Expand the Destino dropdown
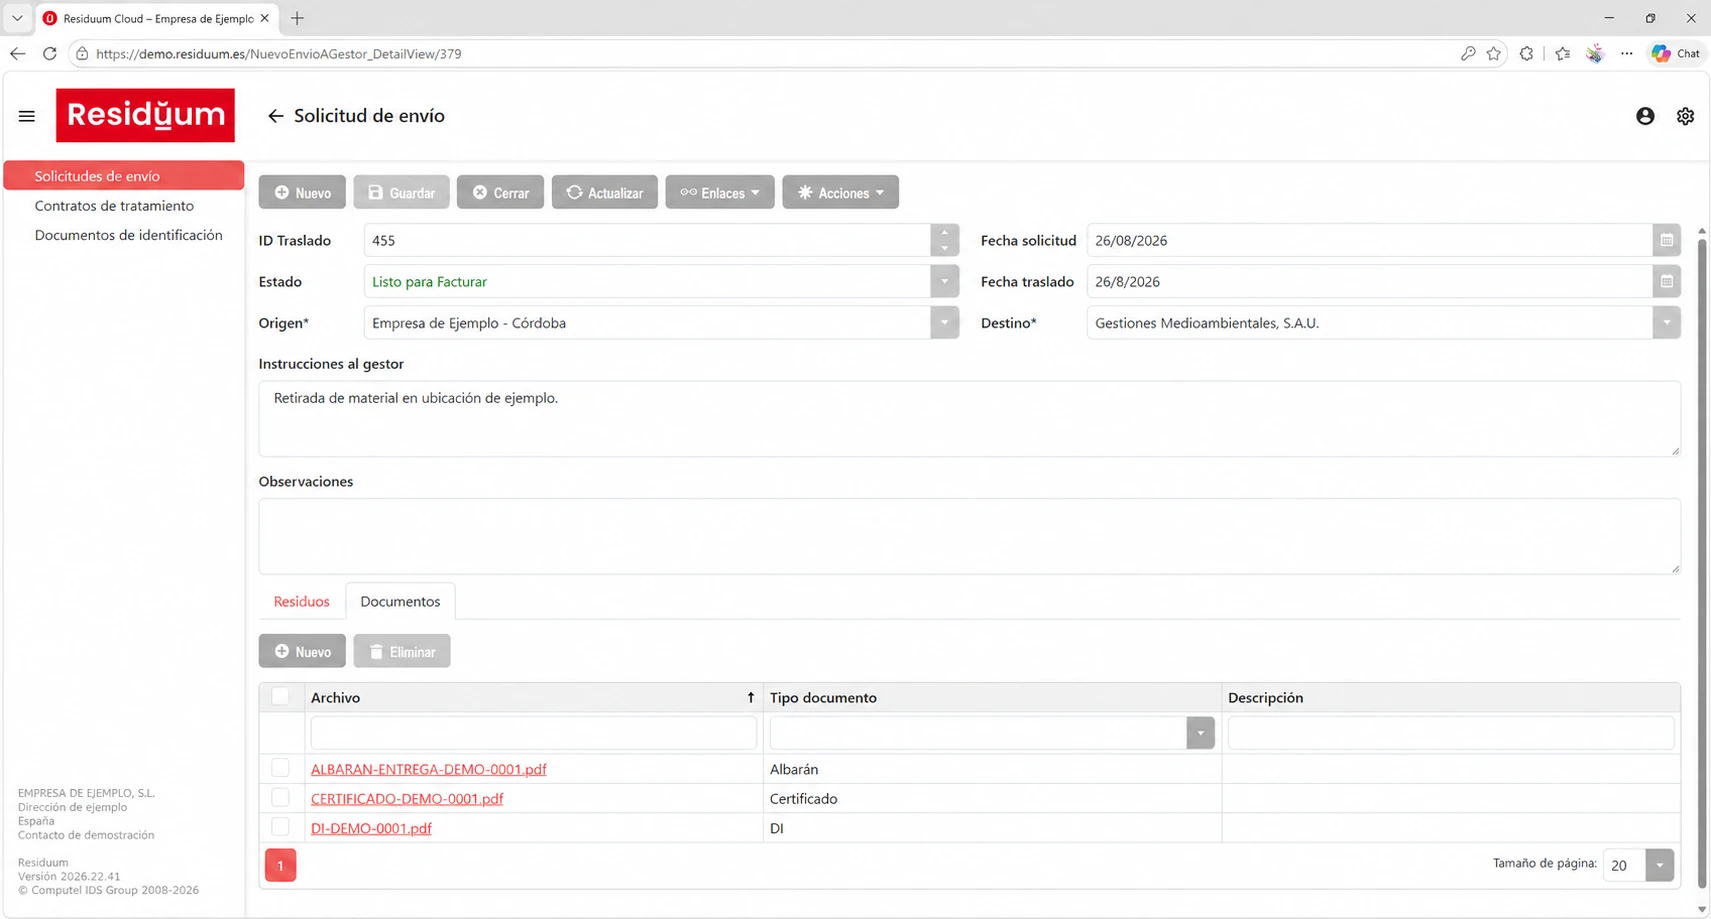Screen dimensions: 1711x919 coord(1666,323)
